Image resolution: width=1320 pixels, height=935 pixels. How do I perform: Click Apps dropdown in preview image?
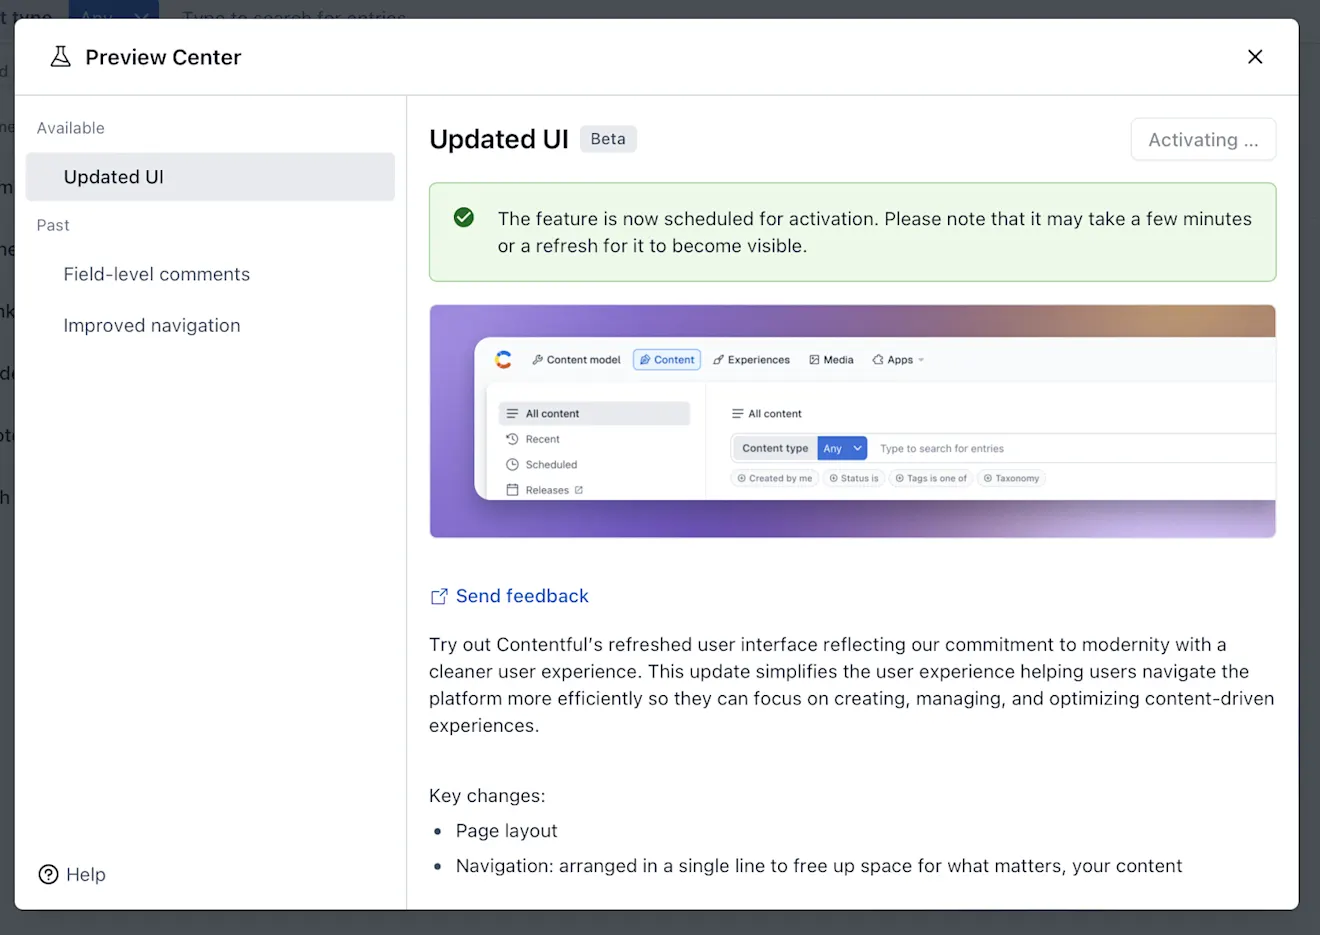[x=898, y=360]
